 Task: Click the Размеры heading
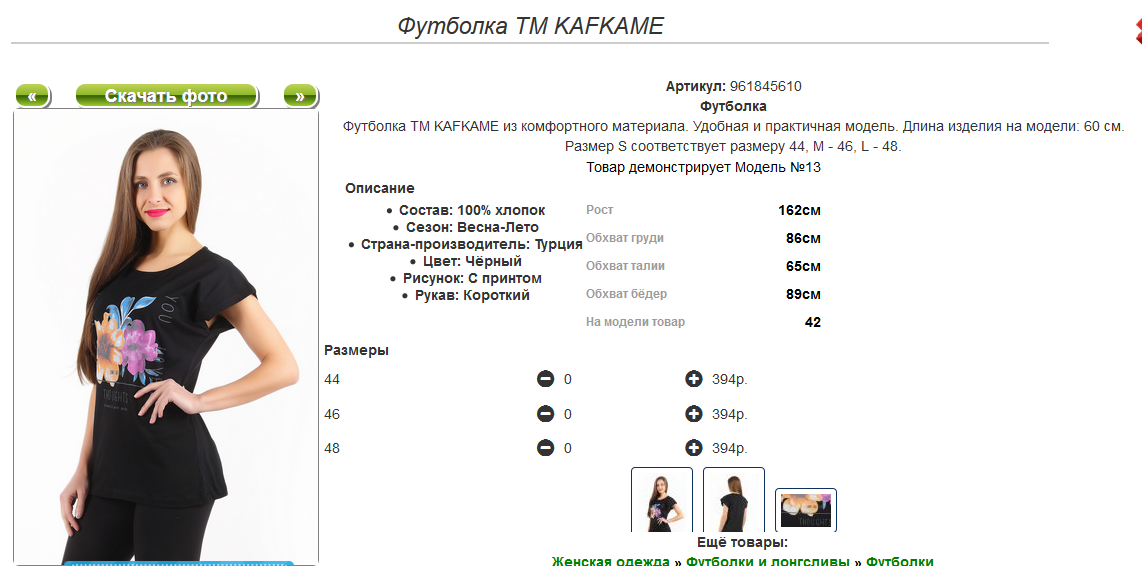tap(356, 350)
